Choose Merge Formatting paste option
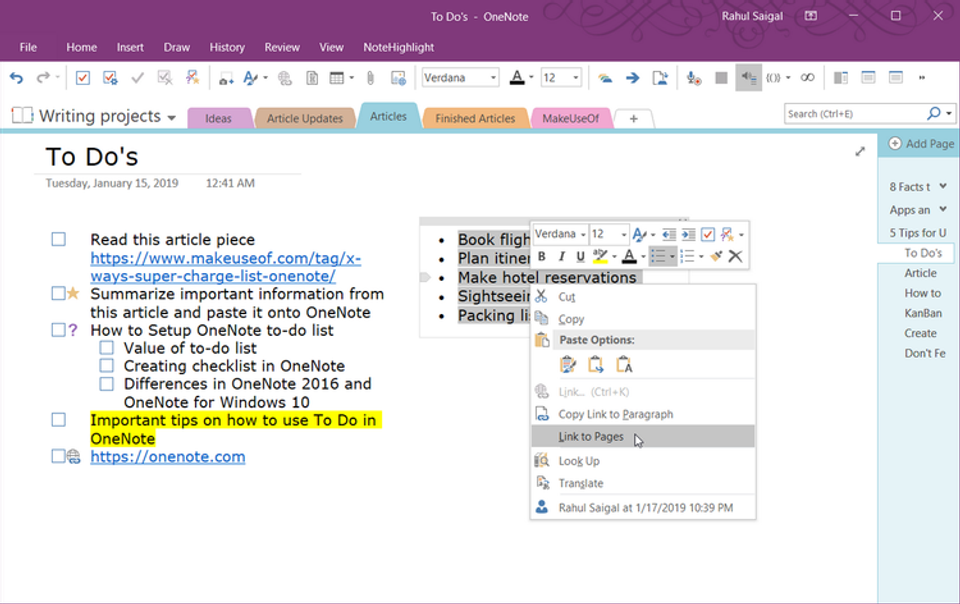The image size is (960, 604). tap(596, 365)
